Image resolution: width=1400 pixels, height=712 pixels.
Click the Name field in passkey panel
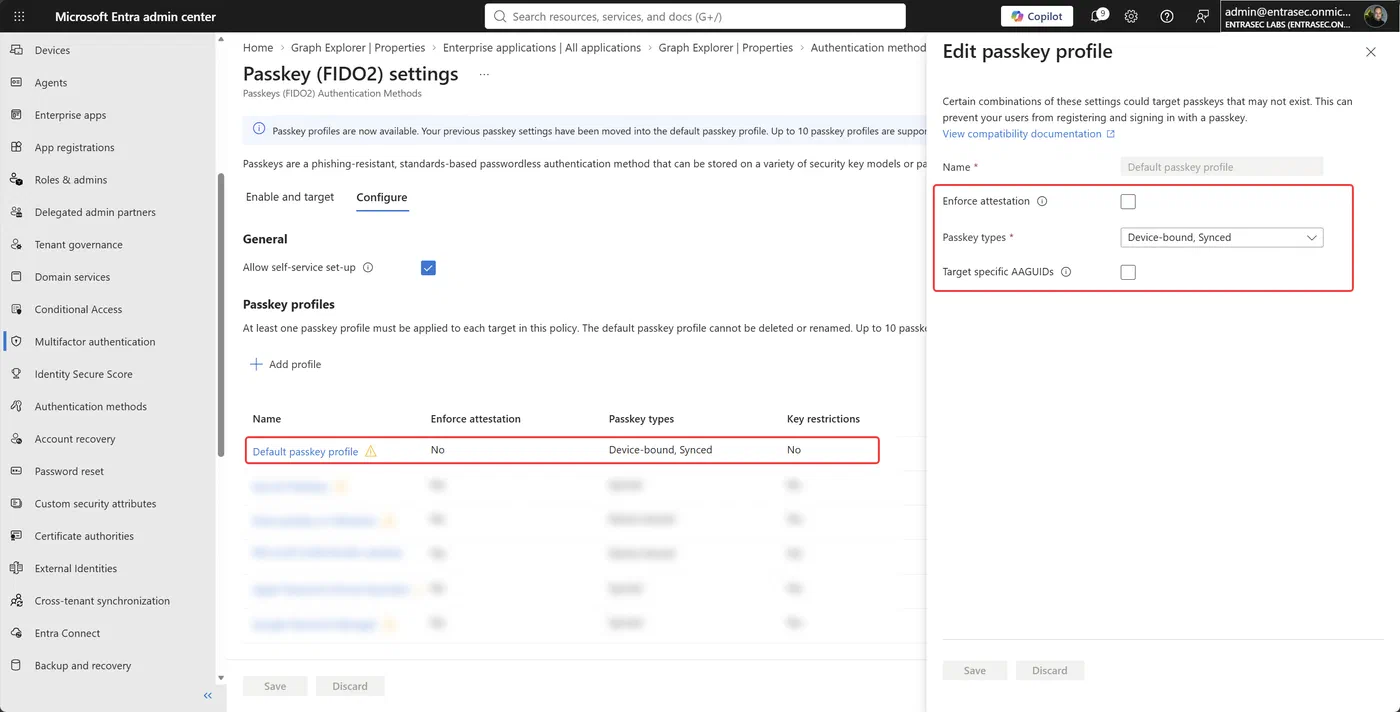[x=1222, y=167]
